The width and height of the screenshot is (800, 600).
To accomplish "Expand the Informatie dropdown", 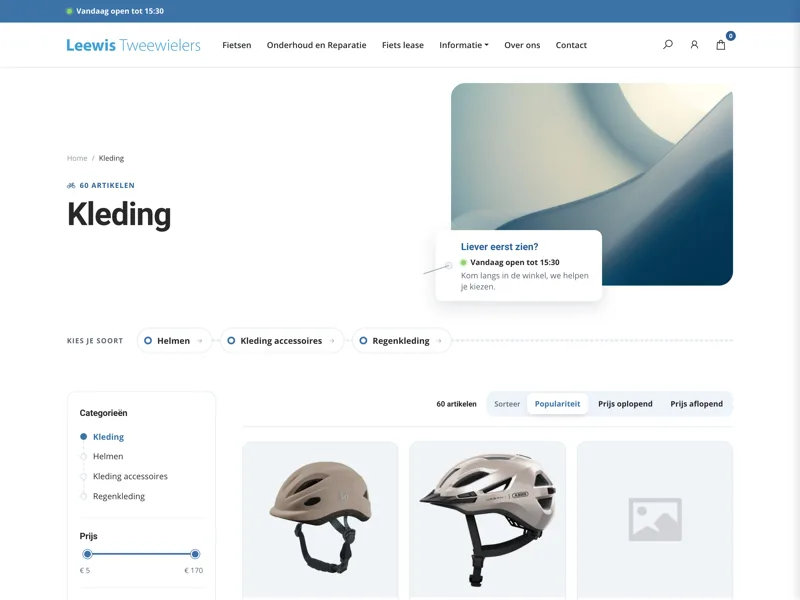I will pyautogui.click(x=464, y=45).
